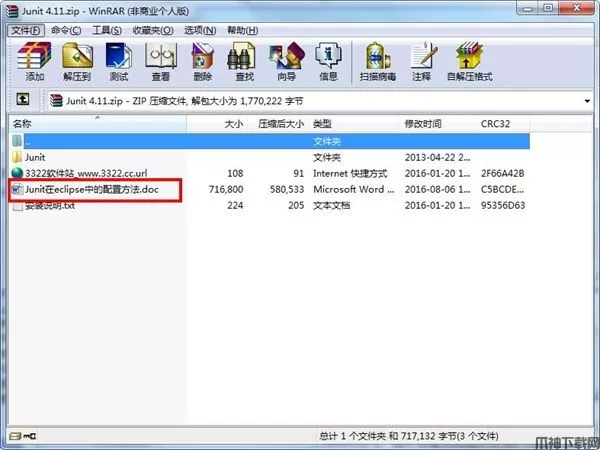Click type cell Internet 快捷方式

pyautogui.click(x=350, y=173)
